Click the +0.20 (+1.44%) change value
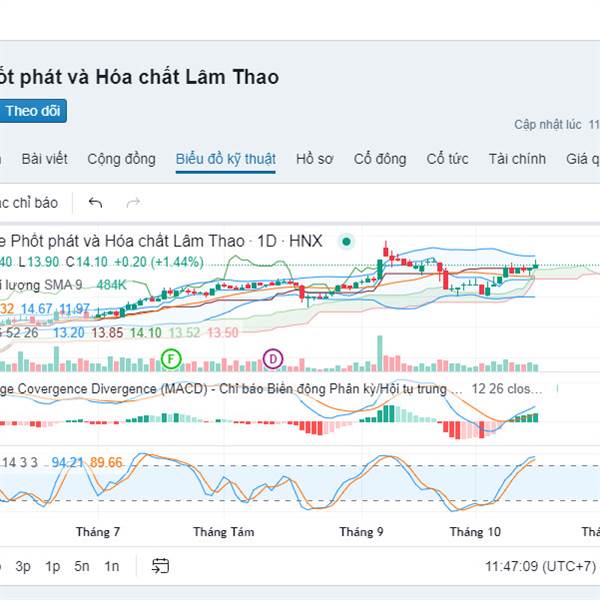This screenshot has height=600, width=600. click(159, 262)
